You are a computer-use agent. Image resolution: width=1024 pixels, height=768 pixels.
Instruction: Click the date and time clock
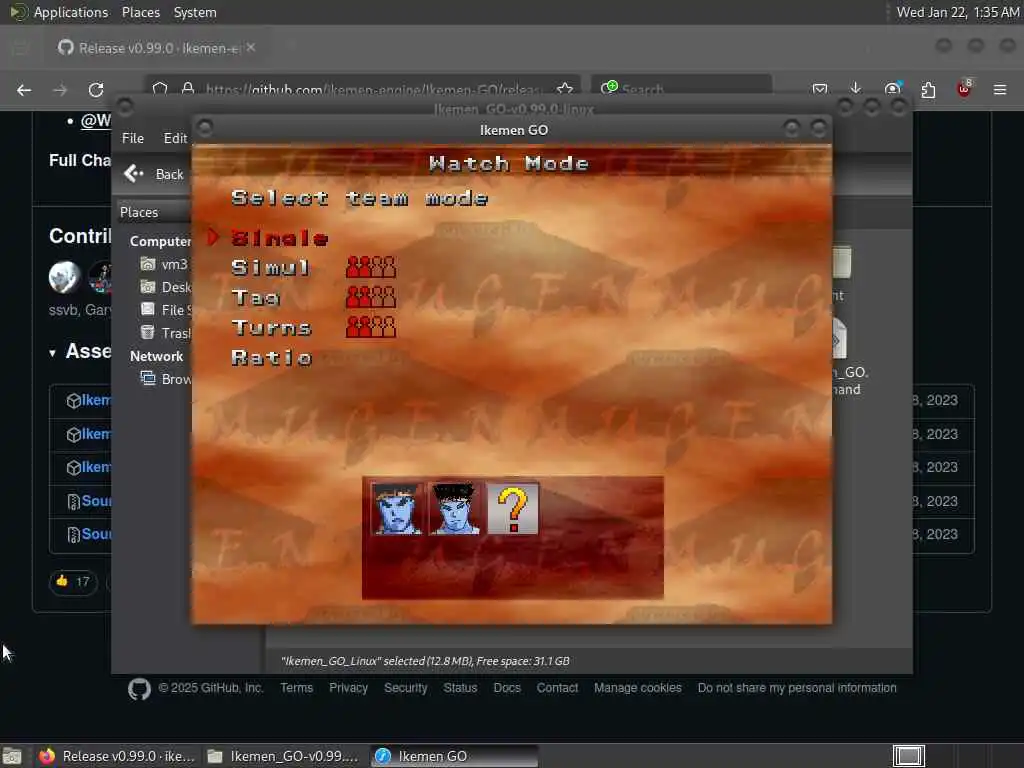click(957, 12)
